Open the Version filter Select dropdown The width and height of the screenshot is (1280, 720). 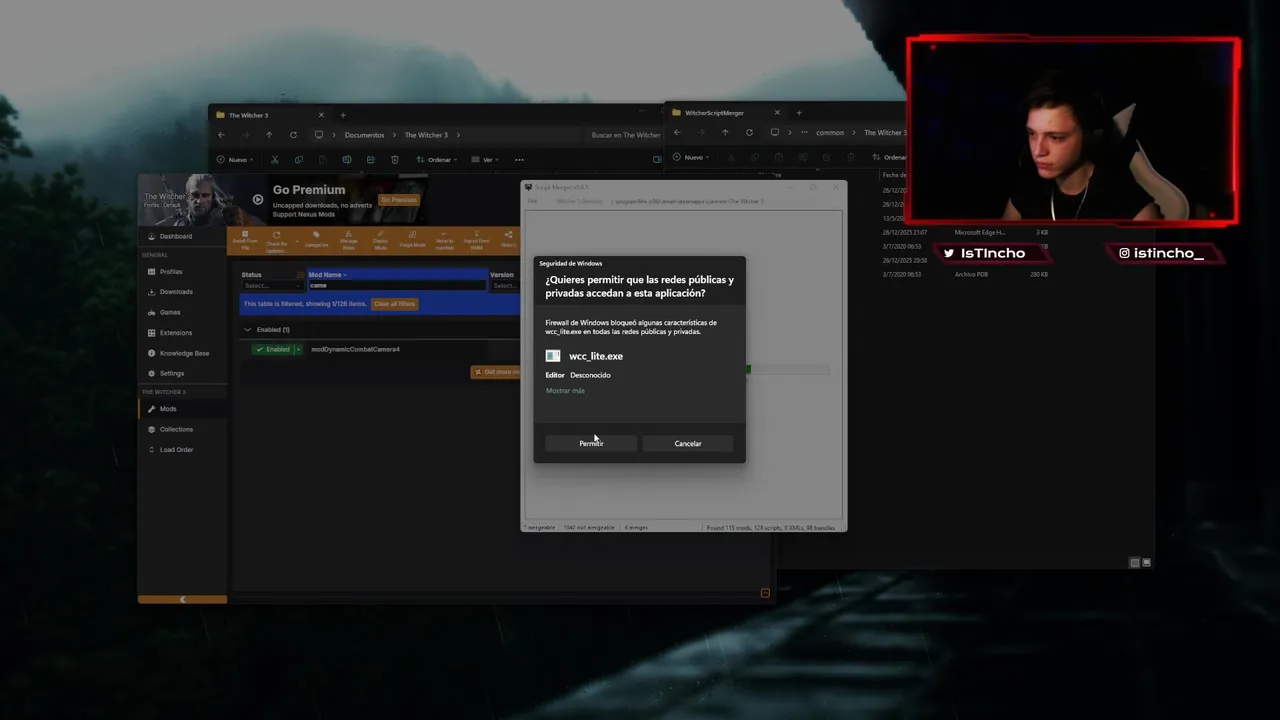504,286
